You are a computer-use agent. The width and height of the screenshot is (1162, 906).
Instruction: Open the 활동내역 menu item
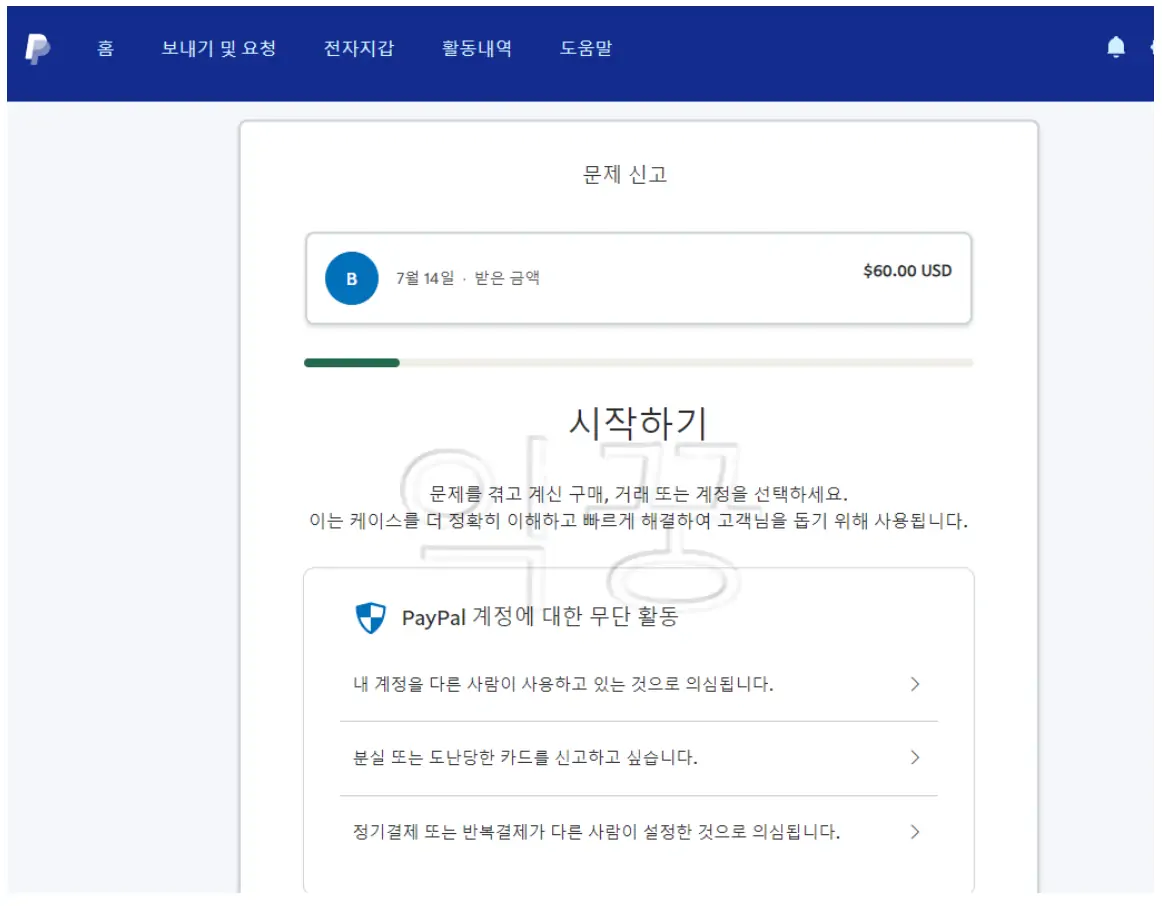(475, 47)
